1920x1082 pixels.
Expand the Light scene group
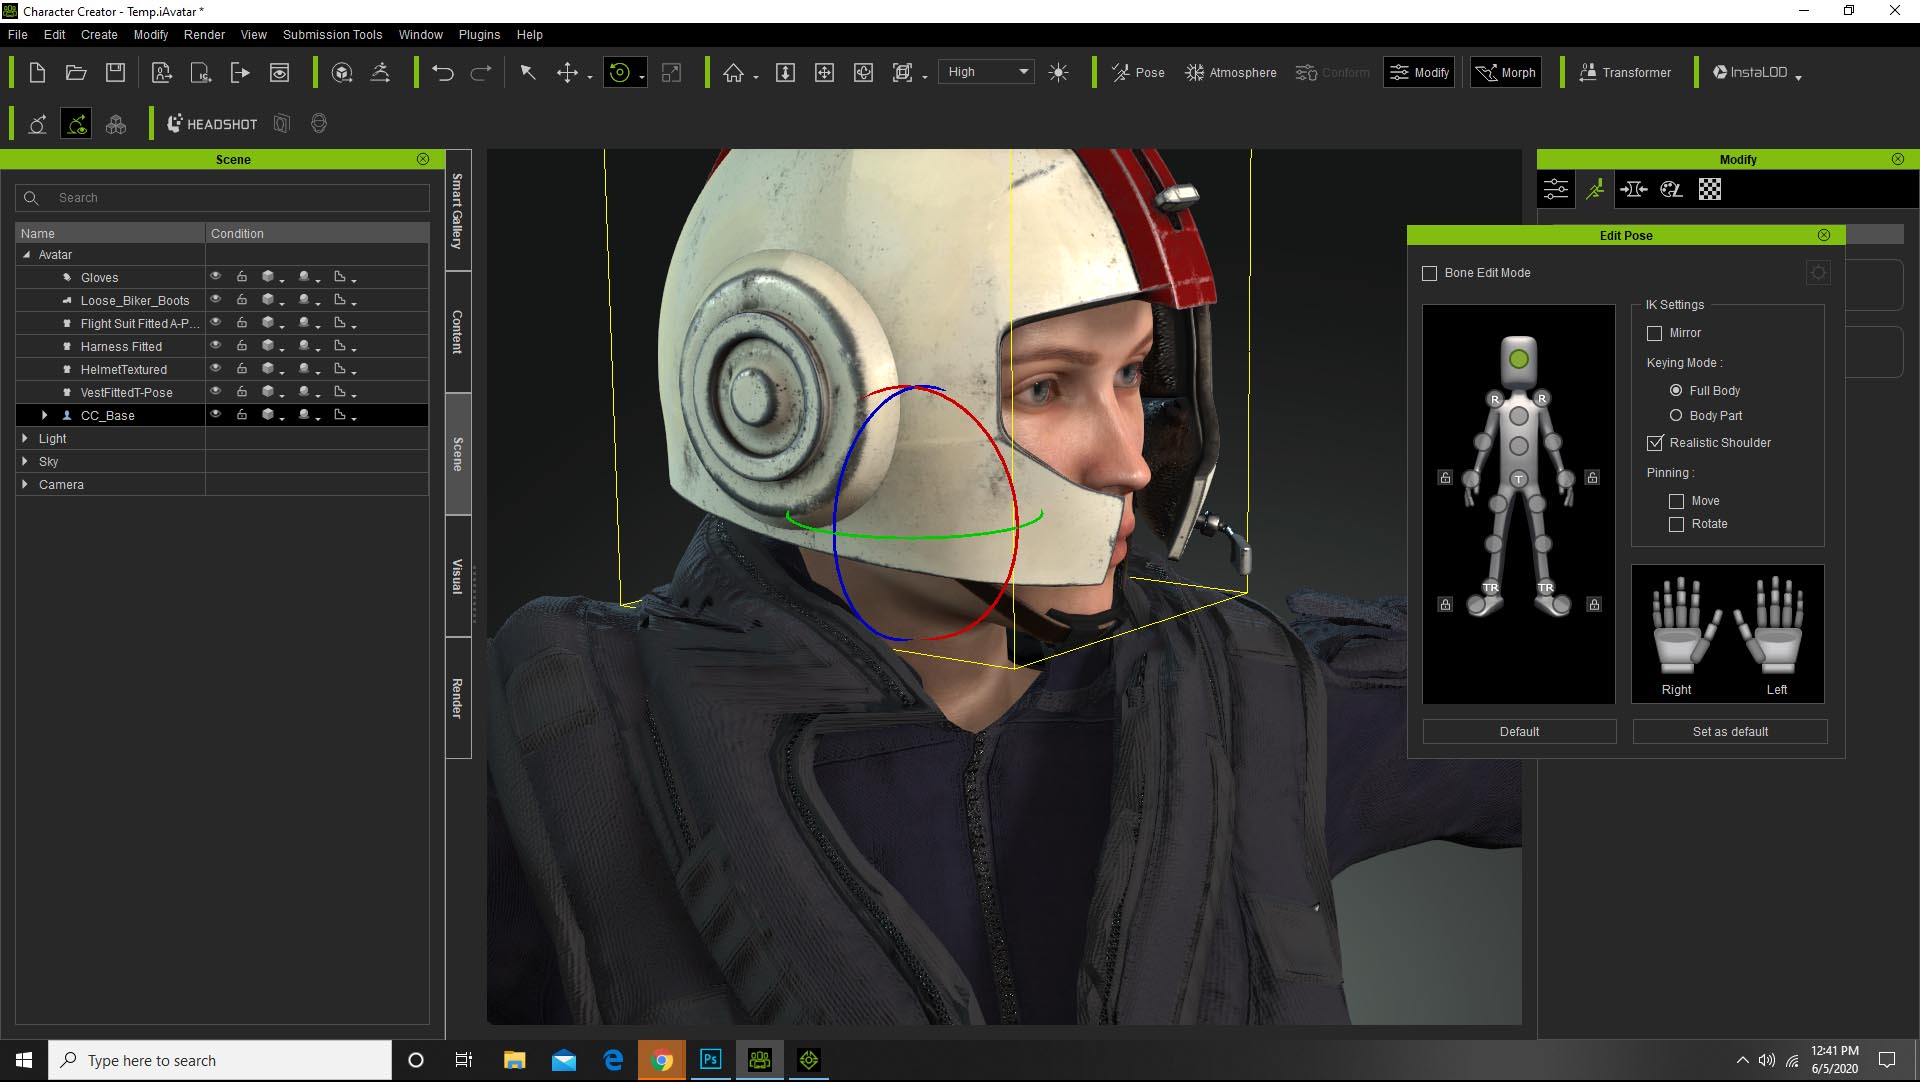pos(25,438)
